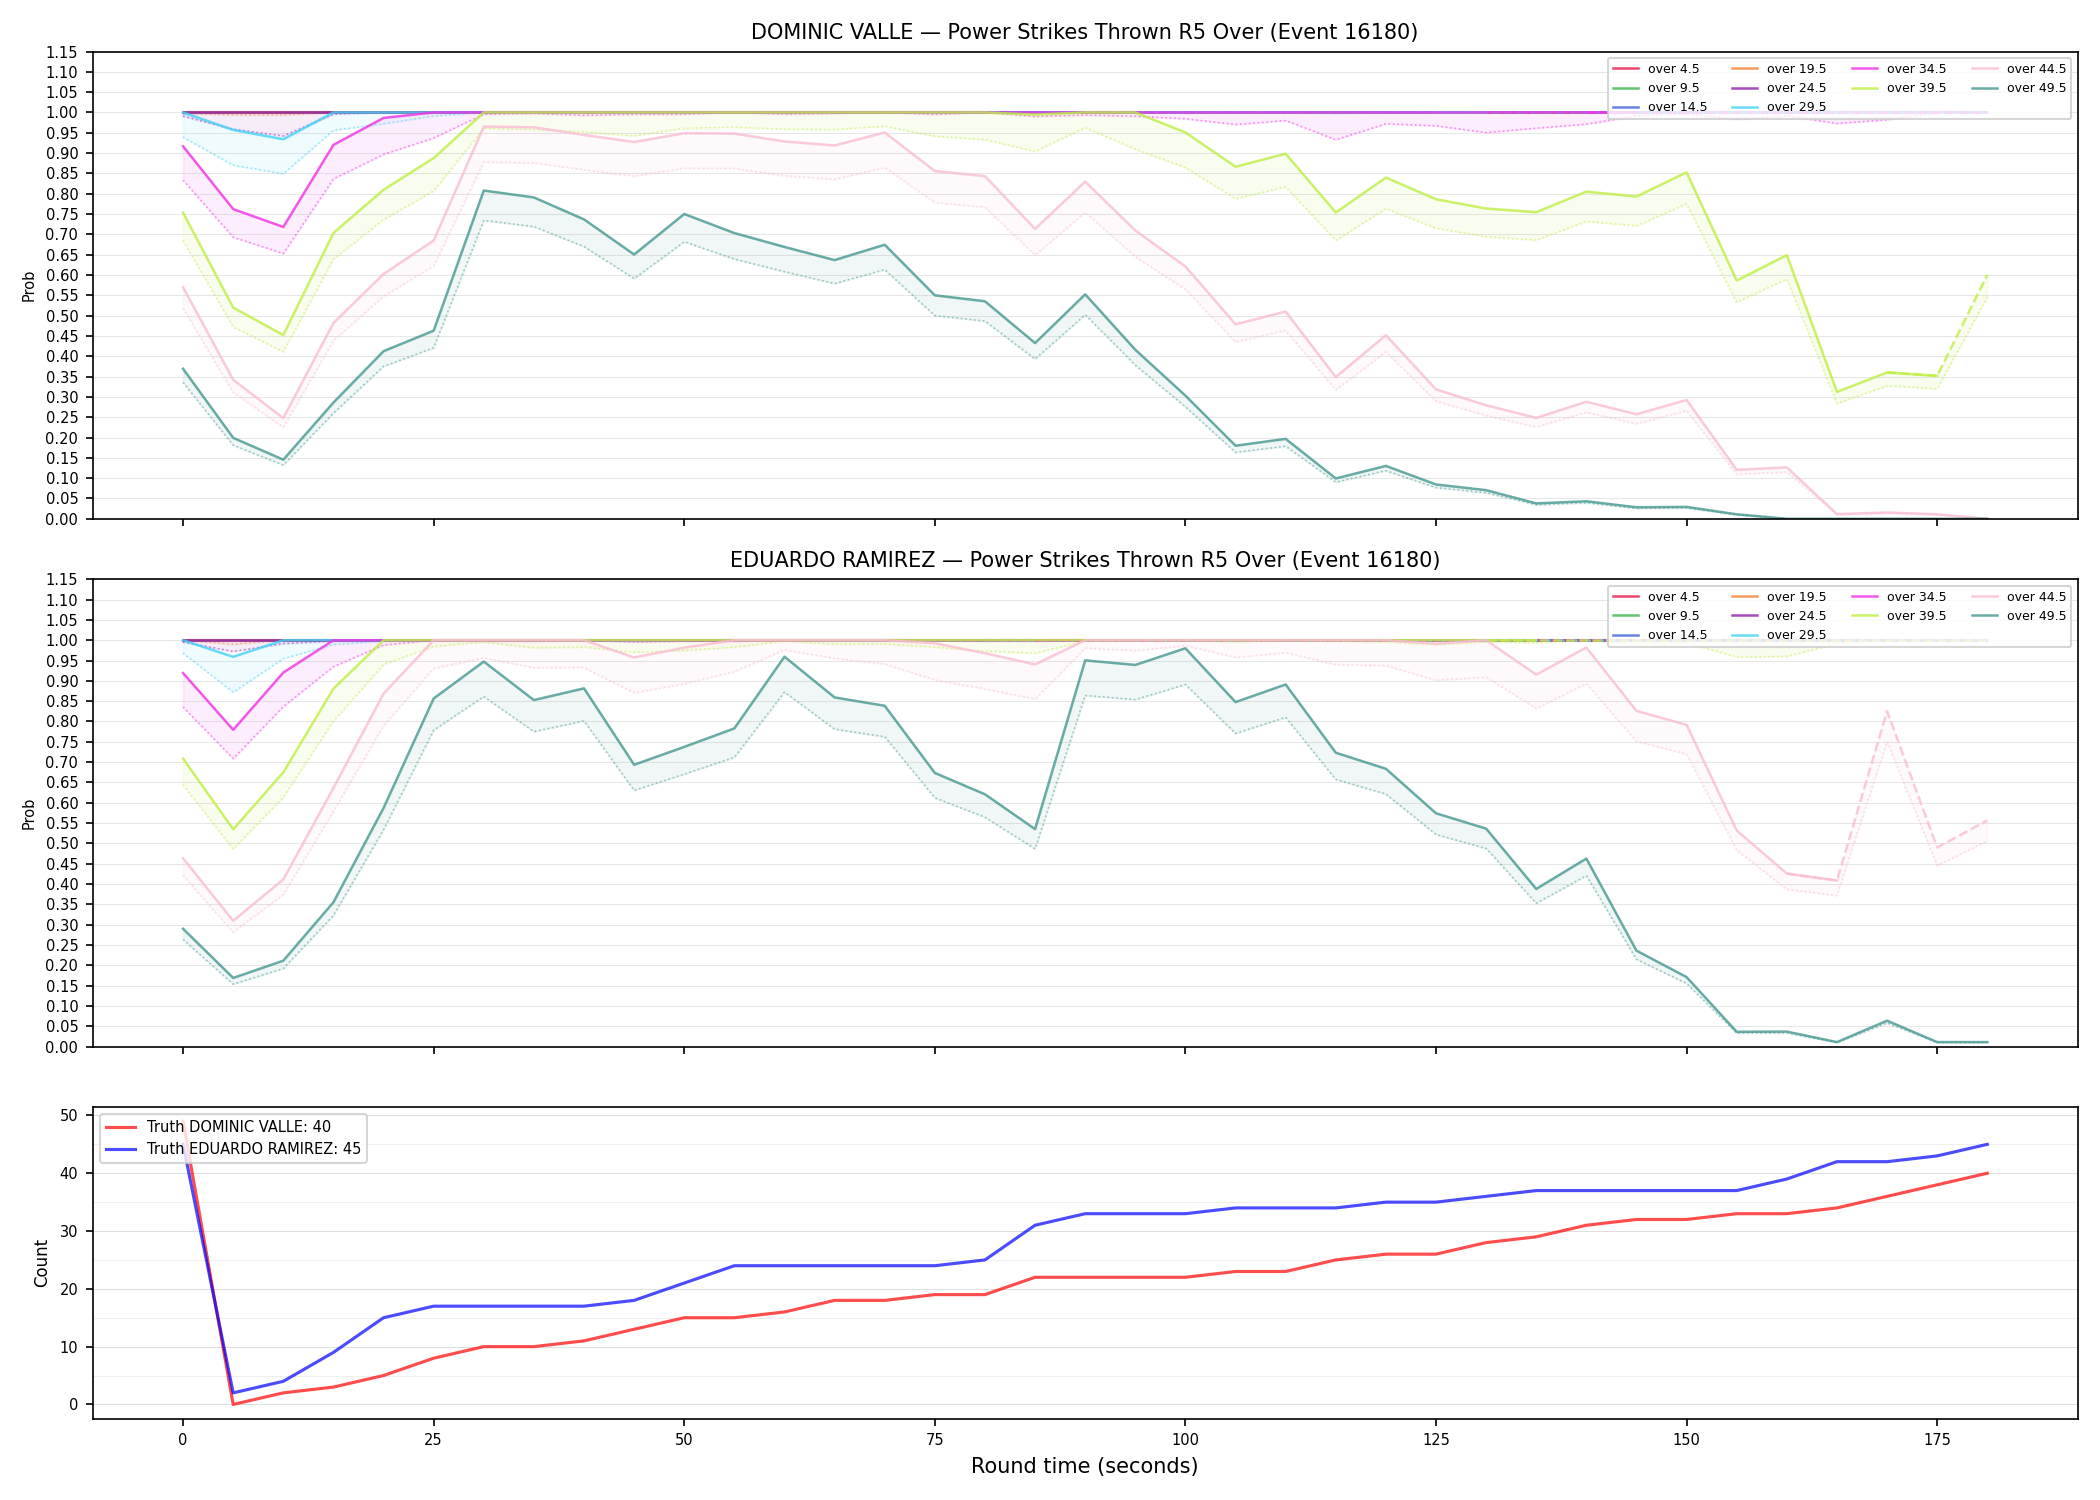Select 'over 4.5' in the Dominic Valle legend
2100x1500 pixels.
(1673, 69)
